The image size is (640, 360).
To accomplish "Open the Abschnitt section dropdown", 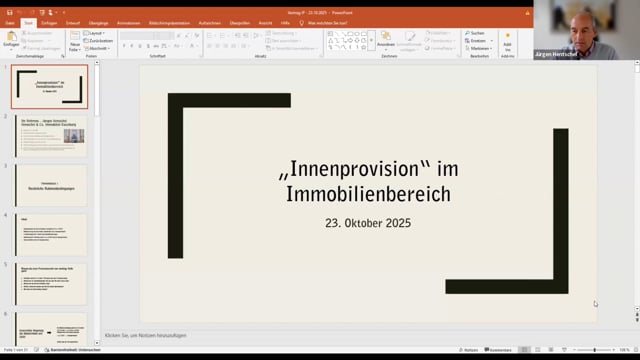I will click(97, 49).
